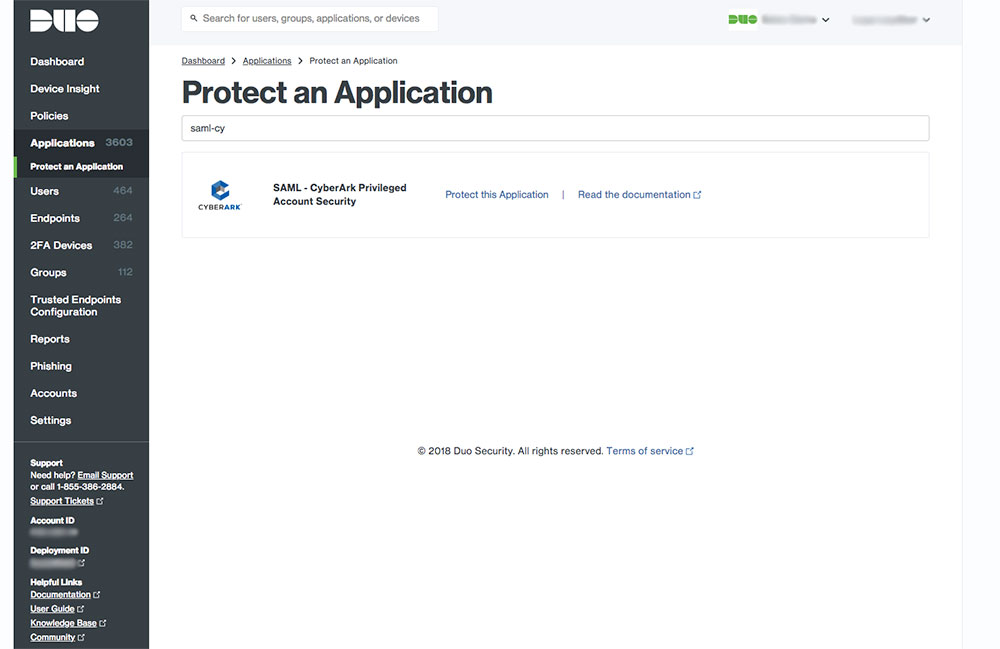Click the SAML - CyberArk Privileged Account Security title
The image size is (1000, 649).
click(x=339, y=194)
